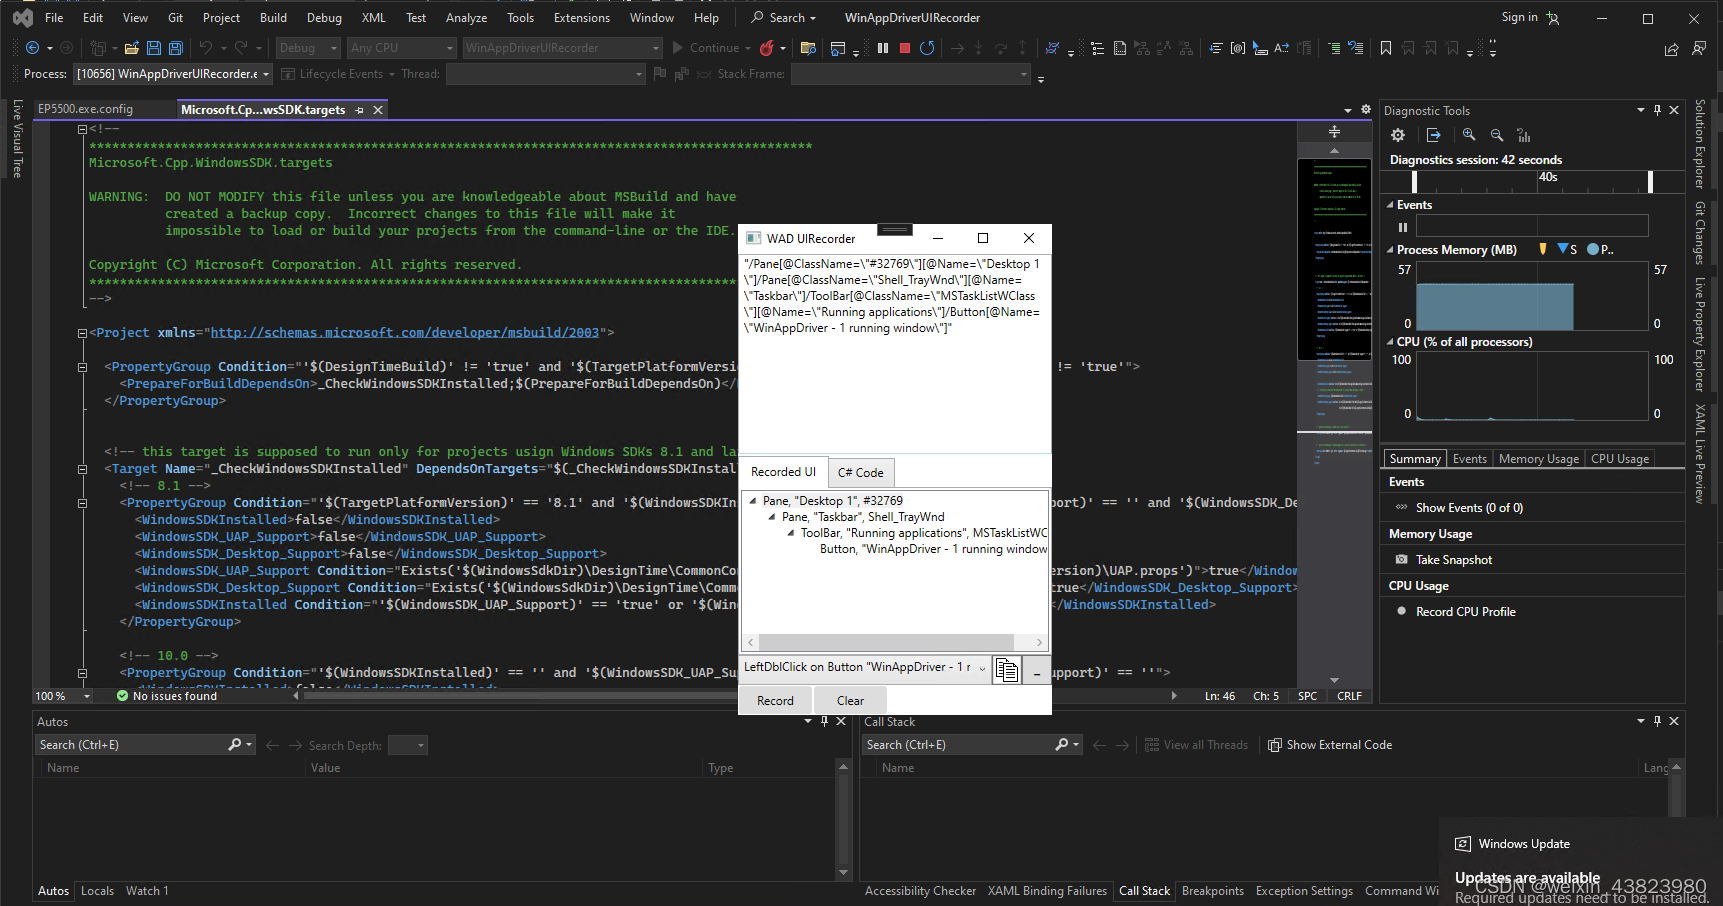Screen dimensions: 1723x906
Task: Collapse the Taskbar Shell_TrayWnd tree node
Action: [771, 516]
